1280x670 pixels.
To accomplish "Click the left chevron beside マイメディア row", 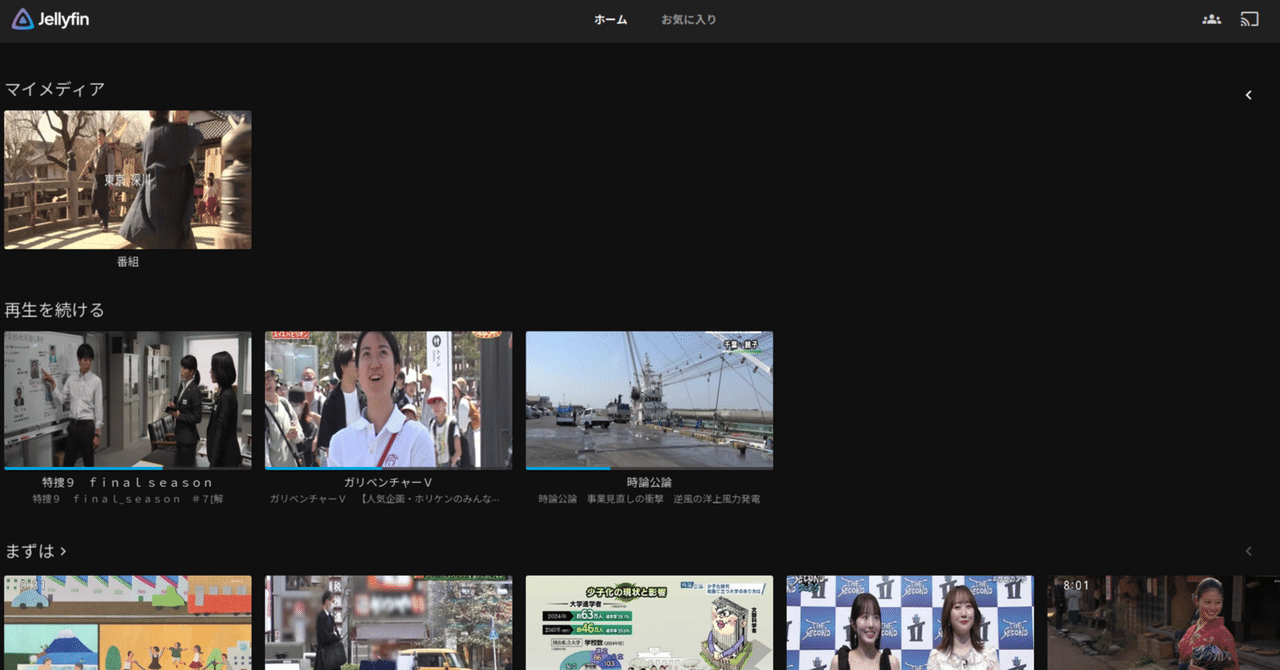I will [1248, 94].
